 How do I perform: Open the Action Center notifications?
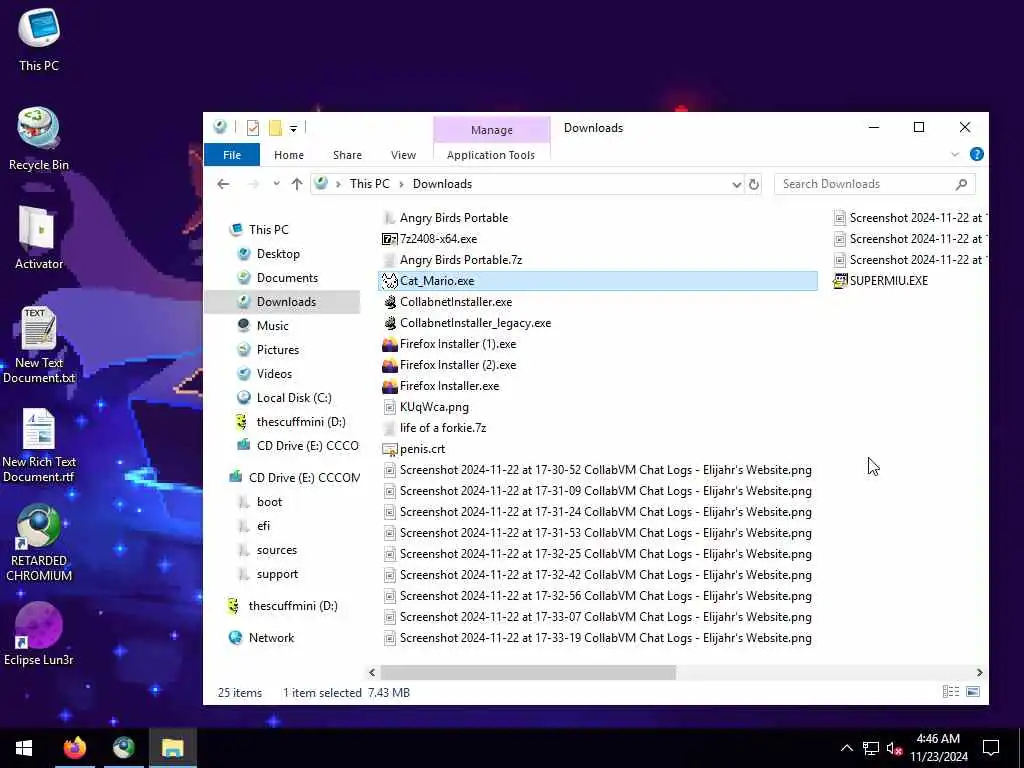tap(991, 748)
